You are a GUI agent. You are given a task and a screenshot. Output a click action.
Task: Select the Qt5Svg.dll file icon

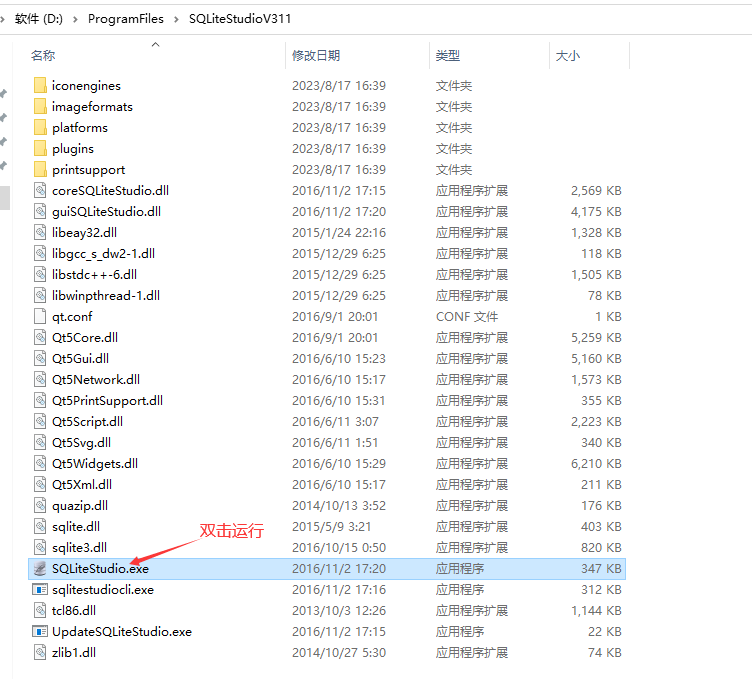coord(40,443)
